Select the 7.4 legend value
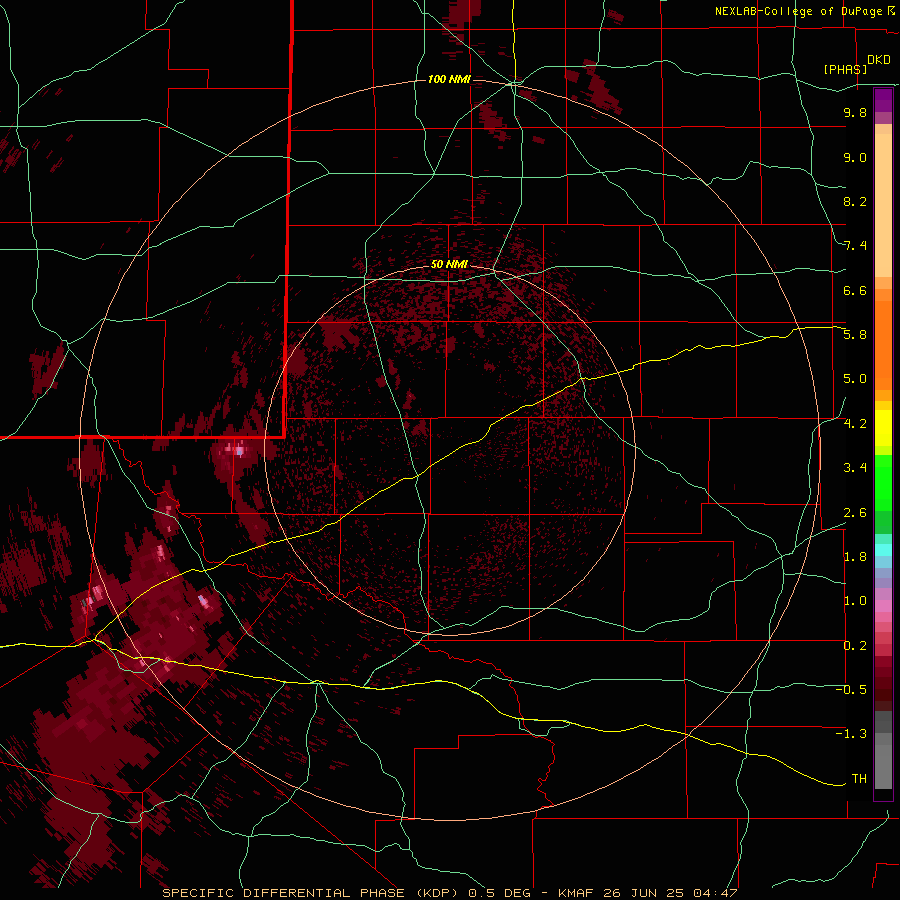This screenshot has height=900, width=900. [855, 246]
